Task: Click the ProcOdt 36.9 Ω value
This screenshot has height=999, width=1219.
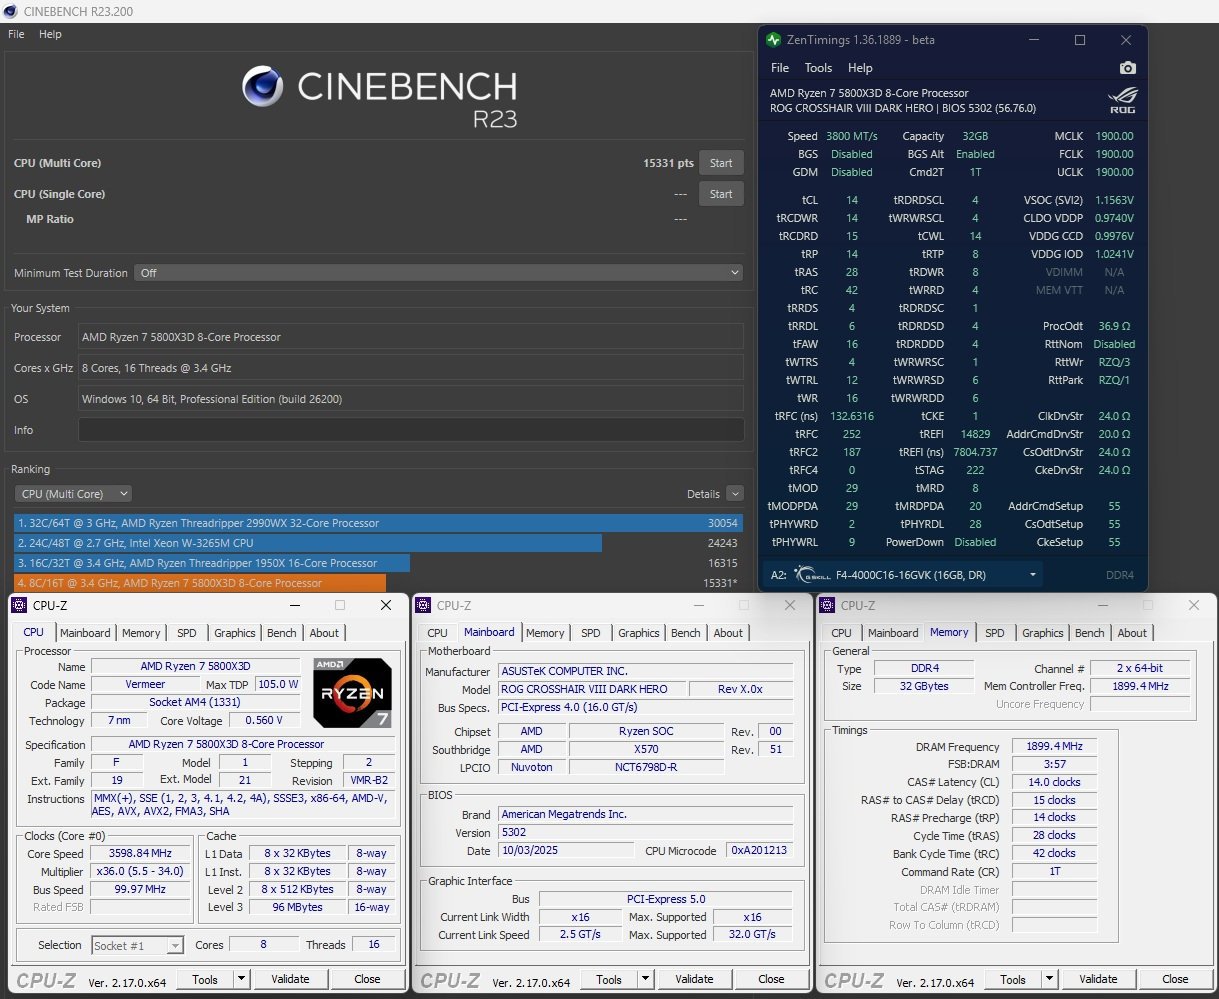Action: [1114, 326]
